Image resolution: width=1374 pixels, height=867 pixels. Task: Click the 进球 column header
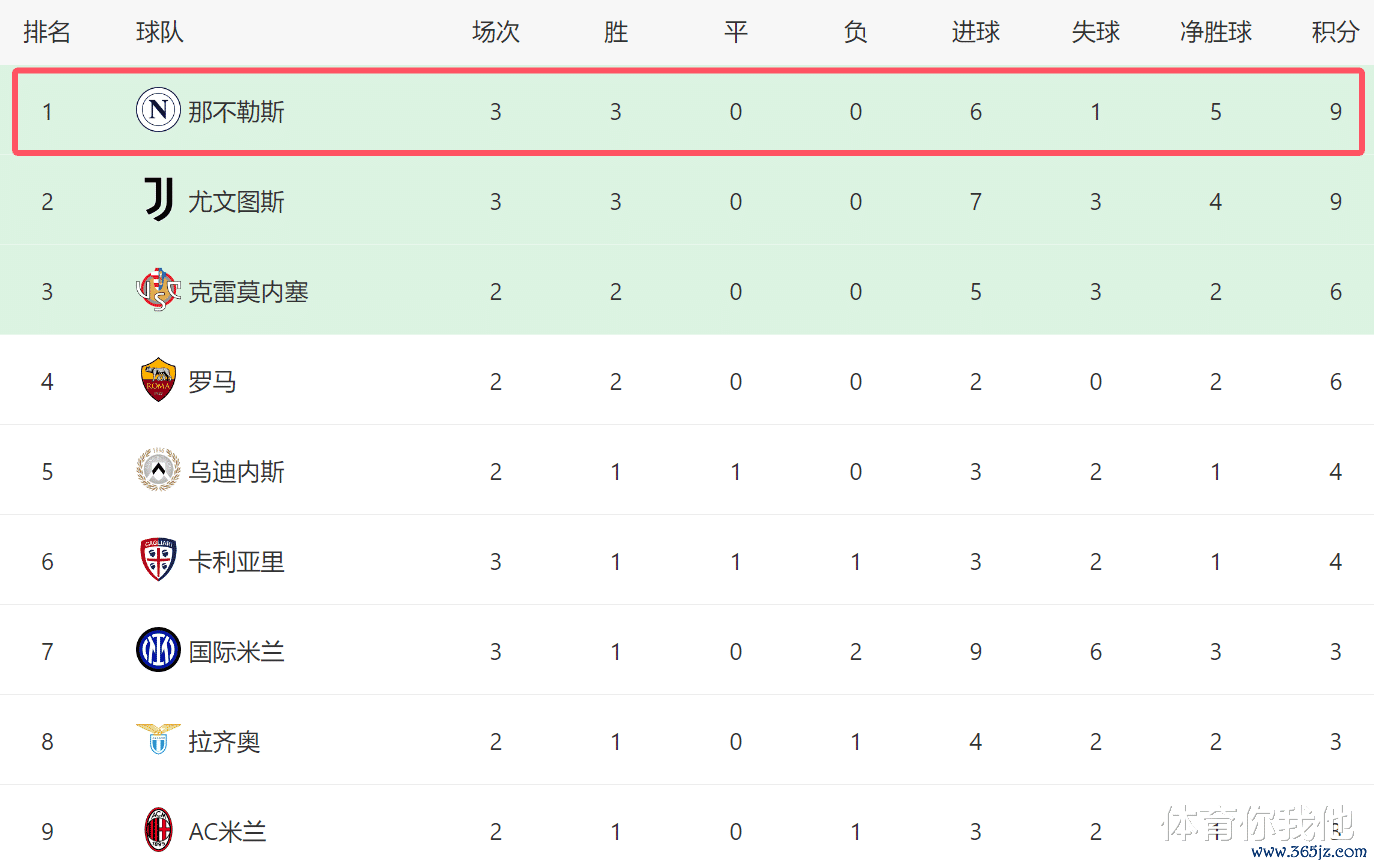click(976, 32)
